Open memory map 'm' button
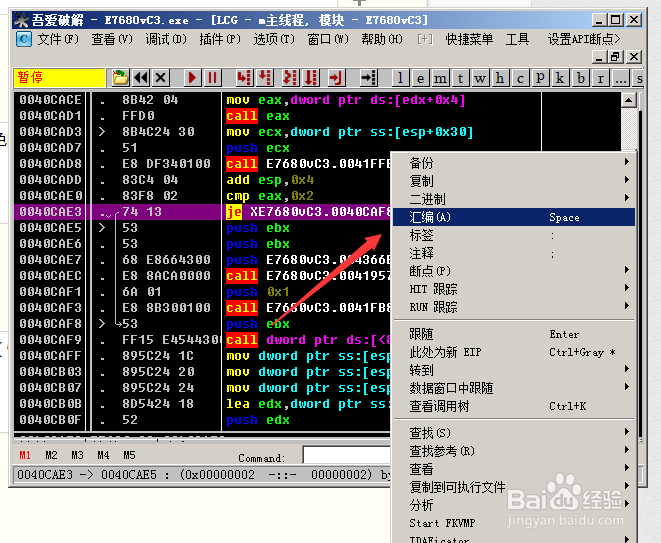This screenshot has height=543, width=661. point(440,78)
